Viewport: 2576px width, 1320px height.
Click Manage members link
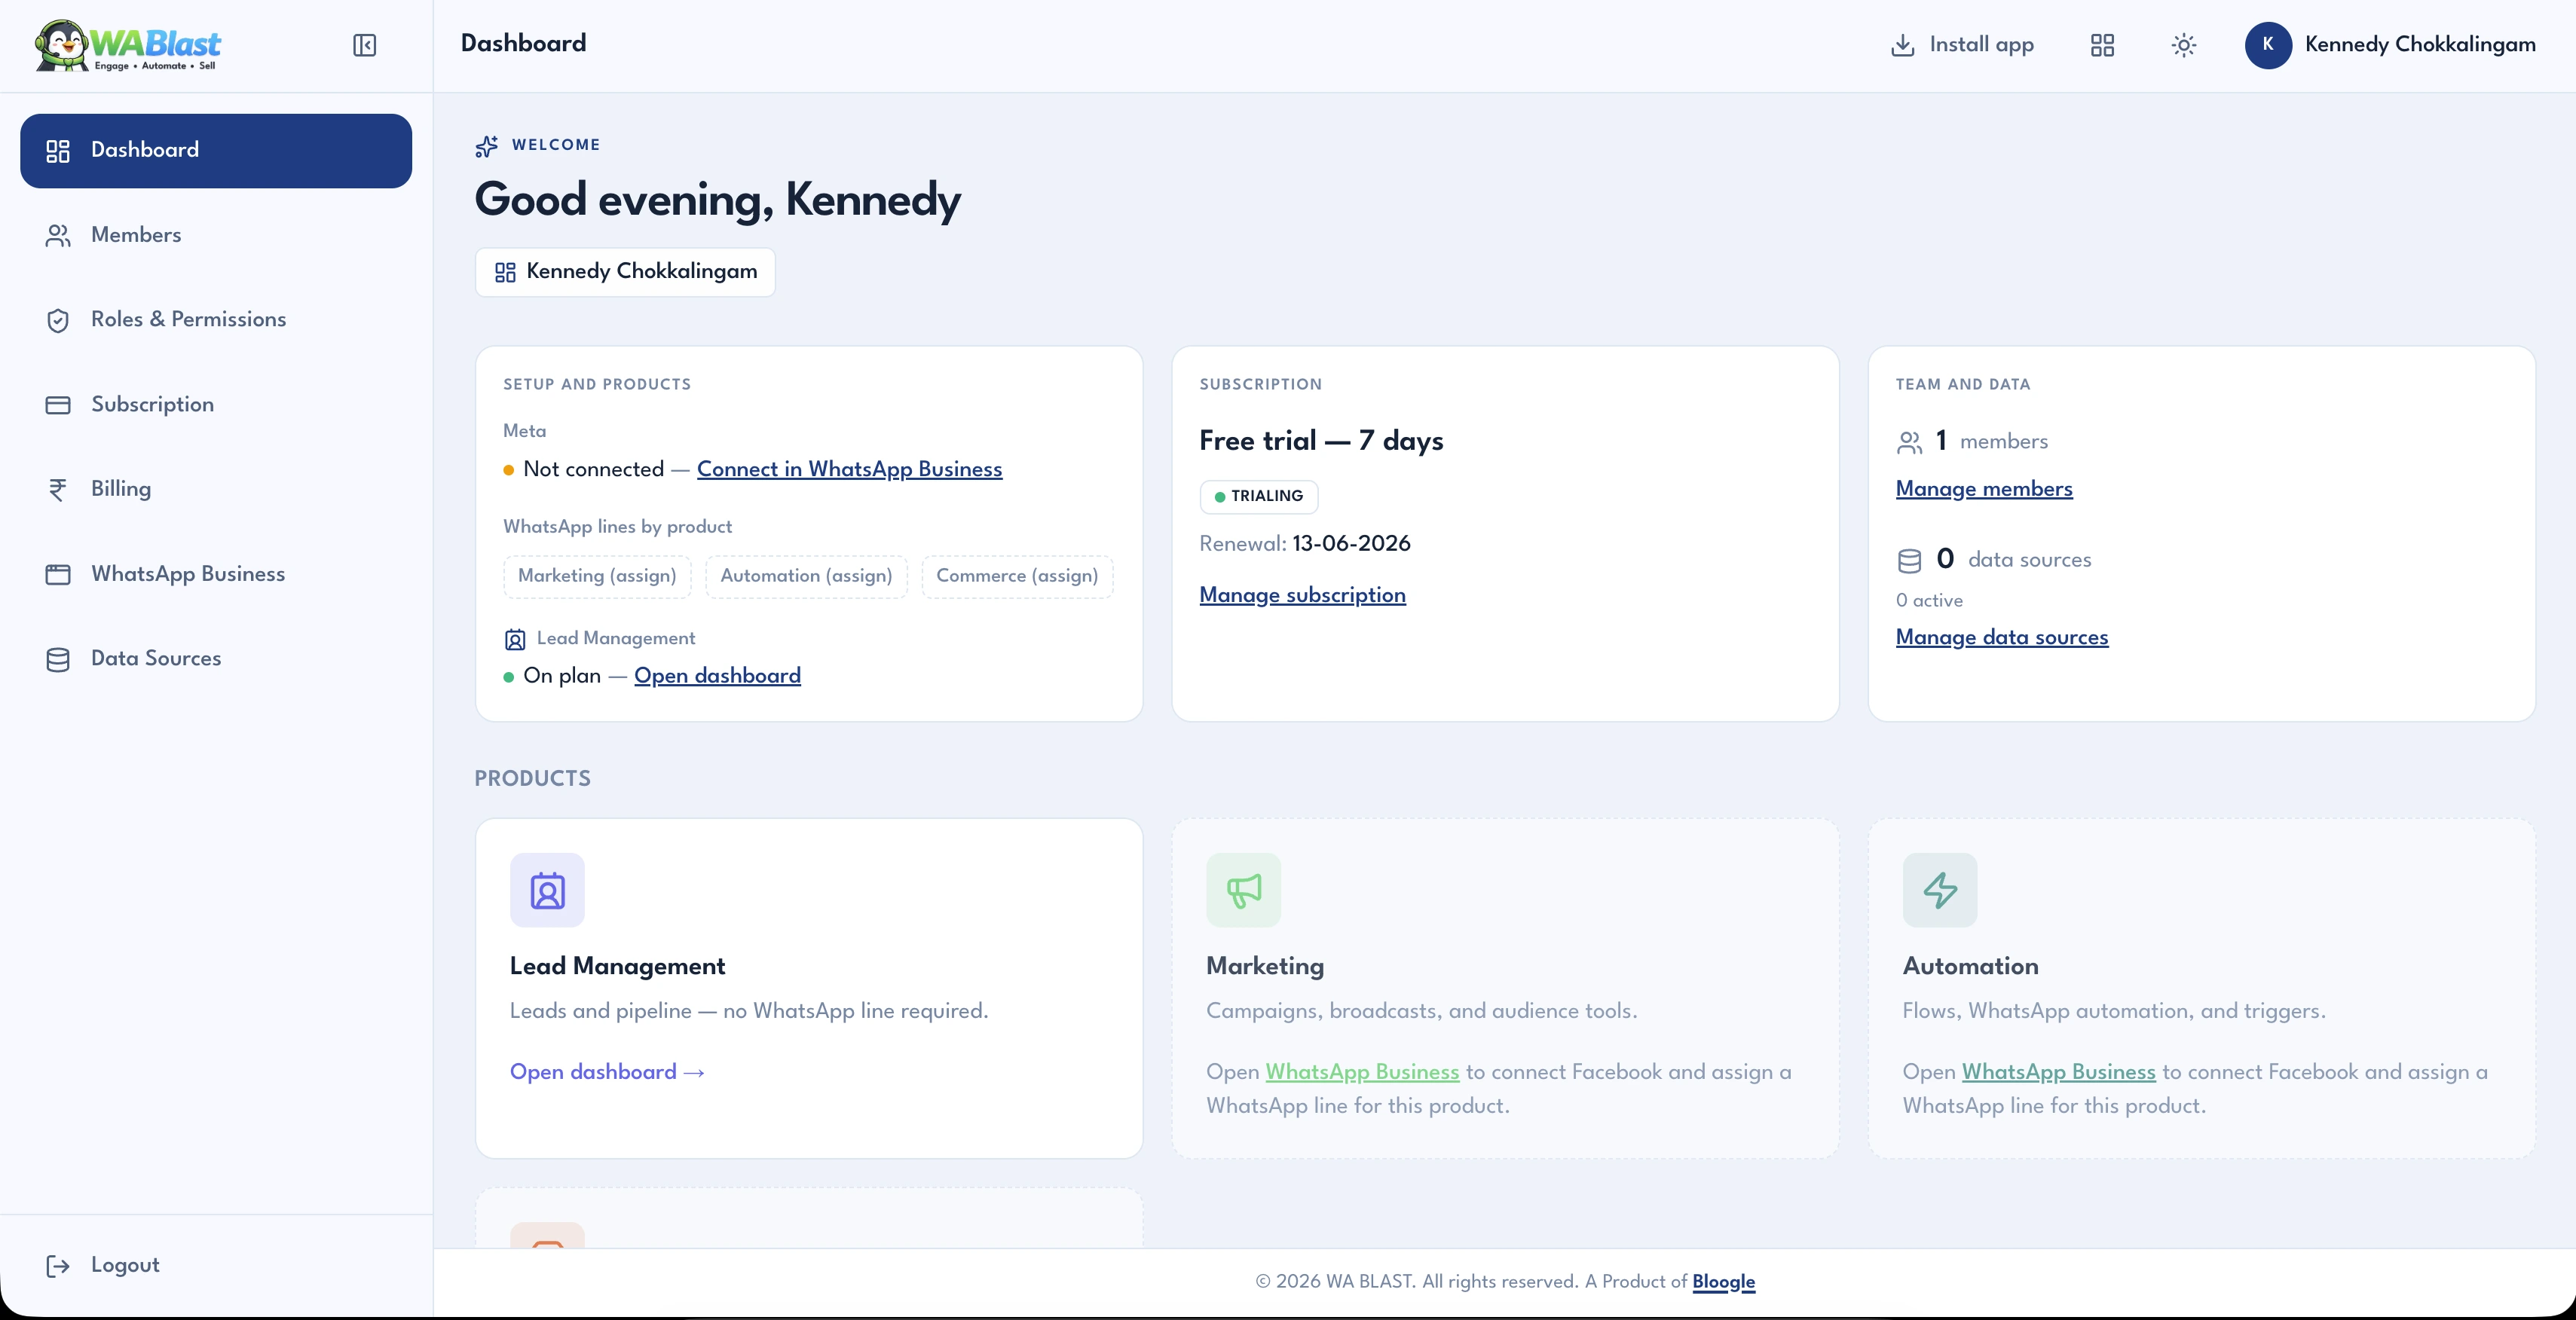click(1984, 489)
